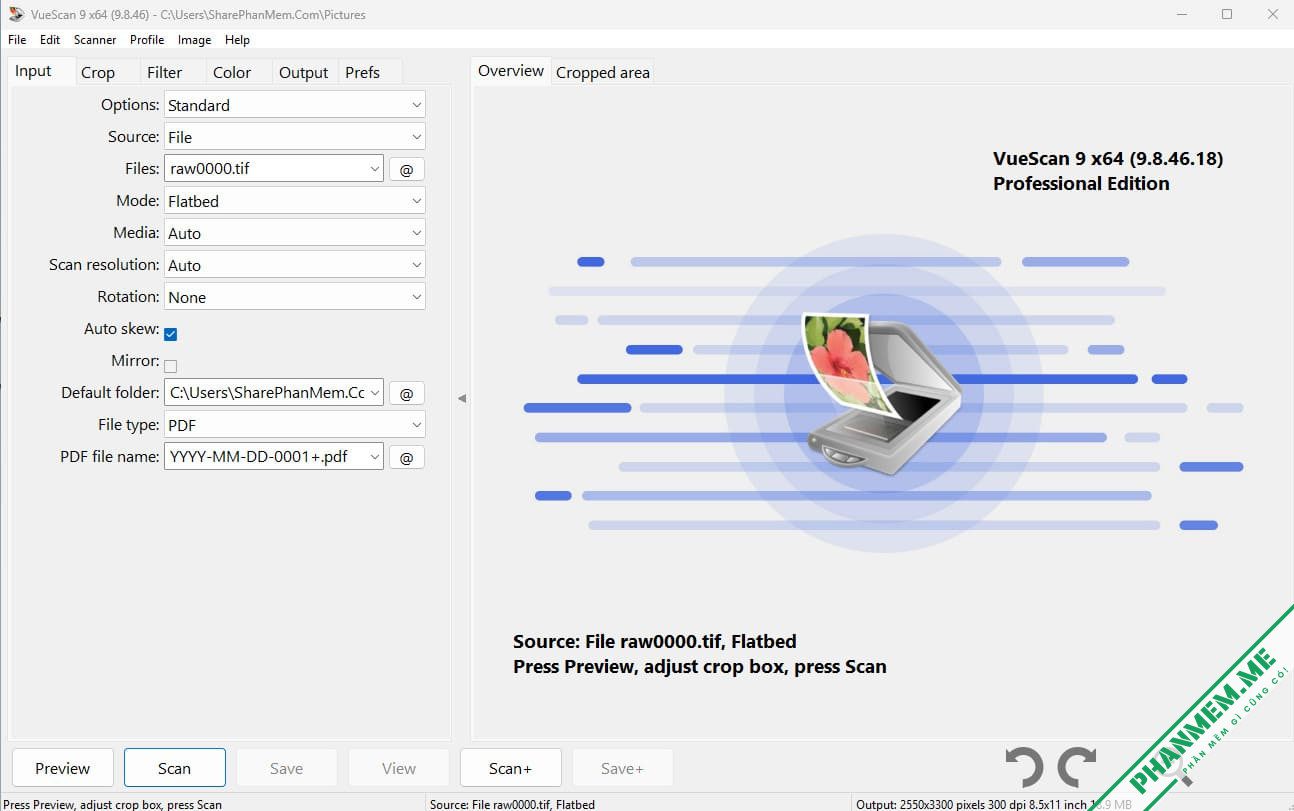Image resolution: width=1294 pixels, height=811 pixels.
Task: Click the Scan+ button
Action: click(x=510, y=768)
